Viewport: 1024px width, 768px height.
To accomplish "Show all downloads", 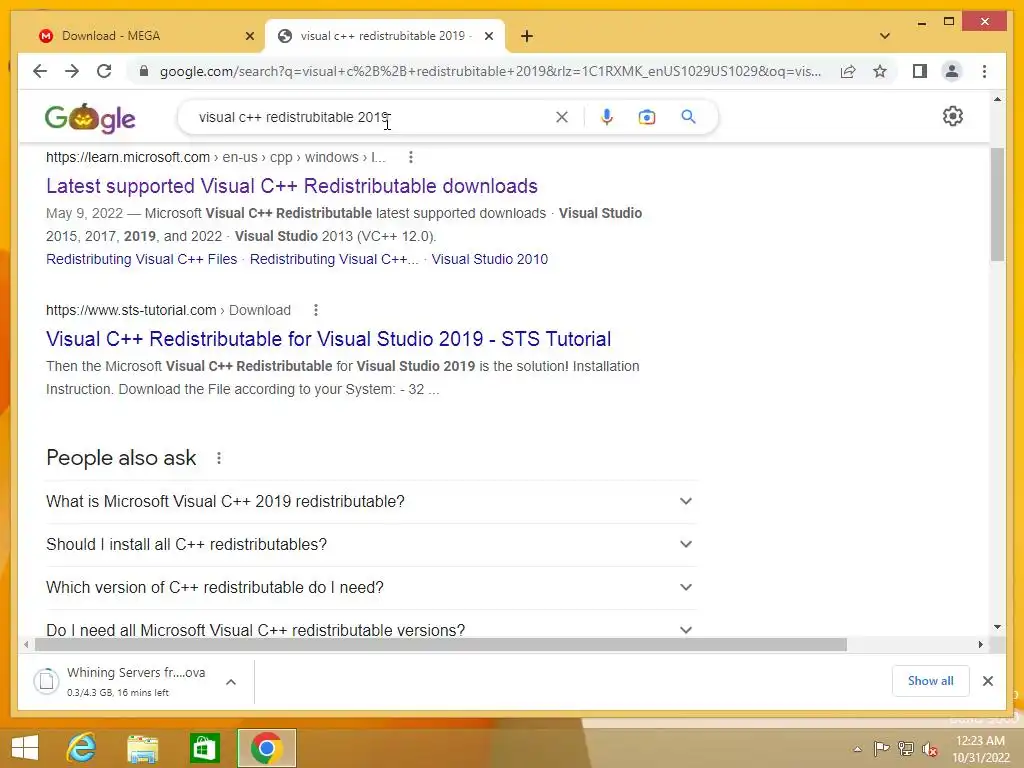I will [x=930, y=681].
